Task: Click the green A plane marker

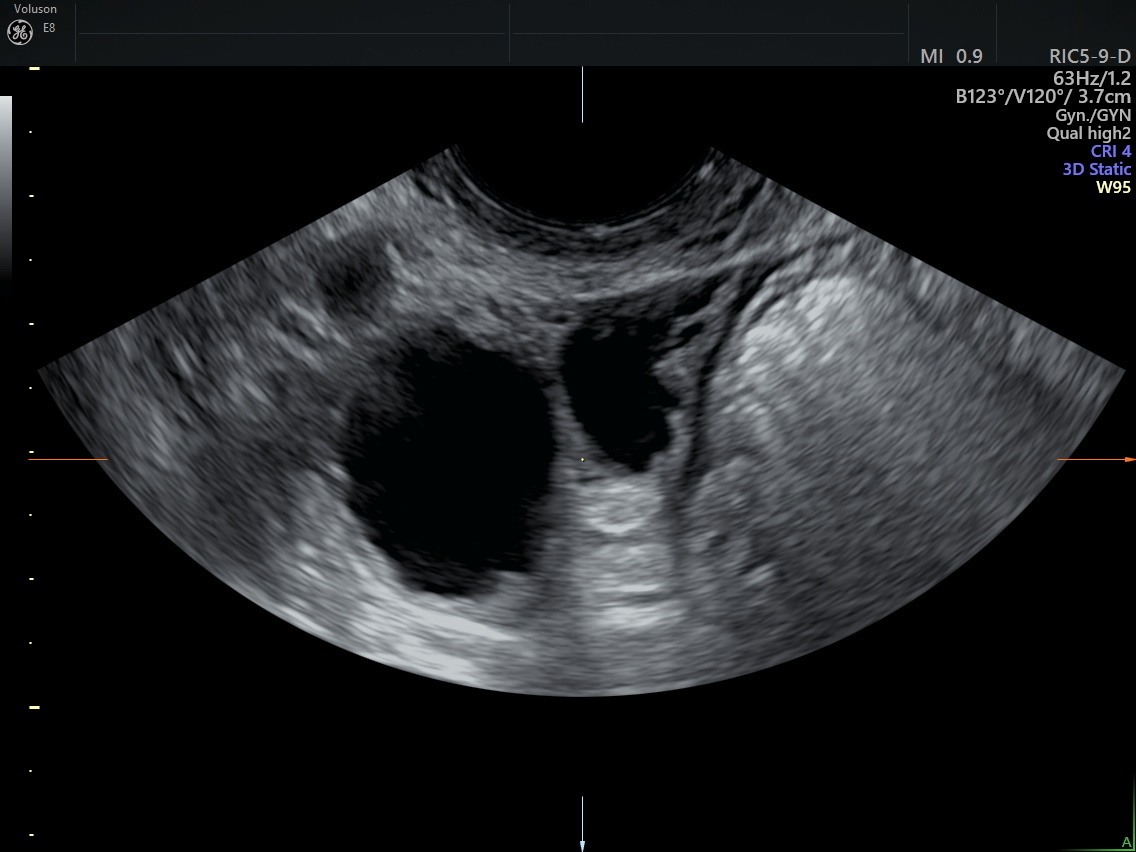Action: click(x=1127, y=842)
